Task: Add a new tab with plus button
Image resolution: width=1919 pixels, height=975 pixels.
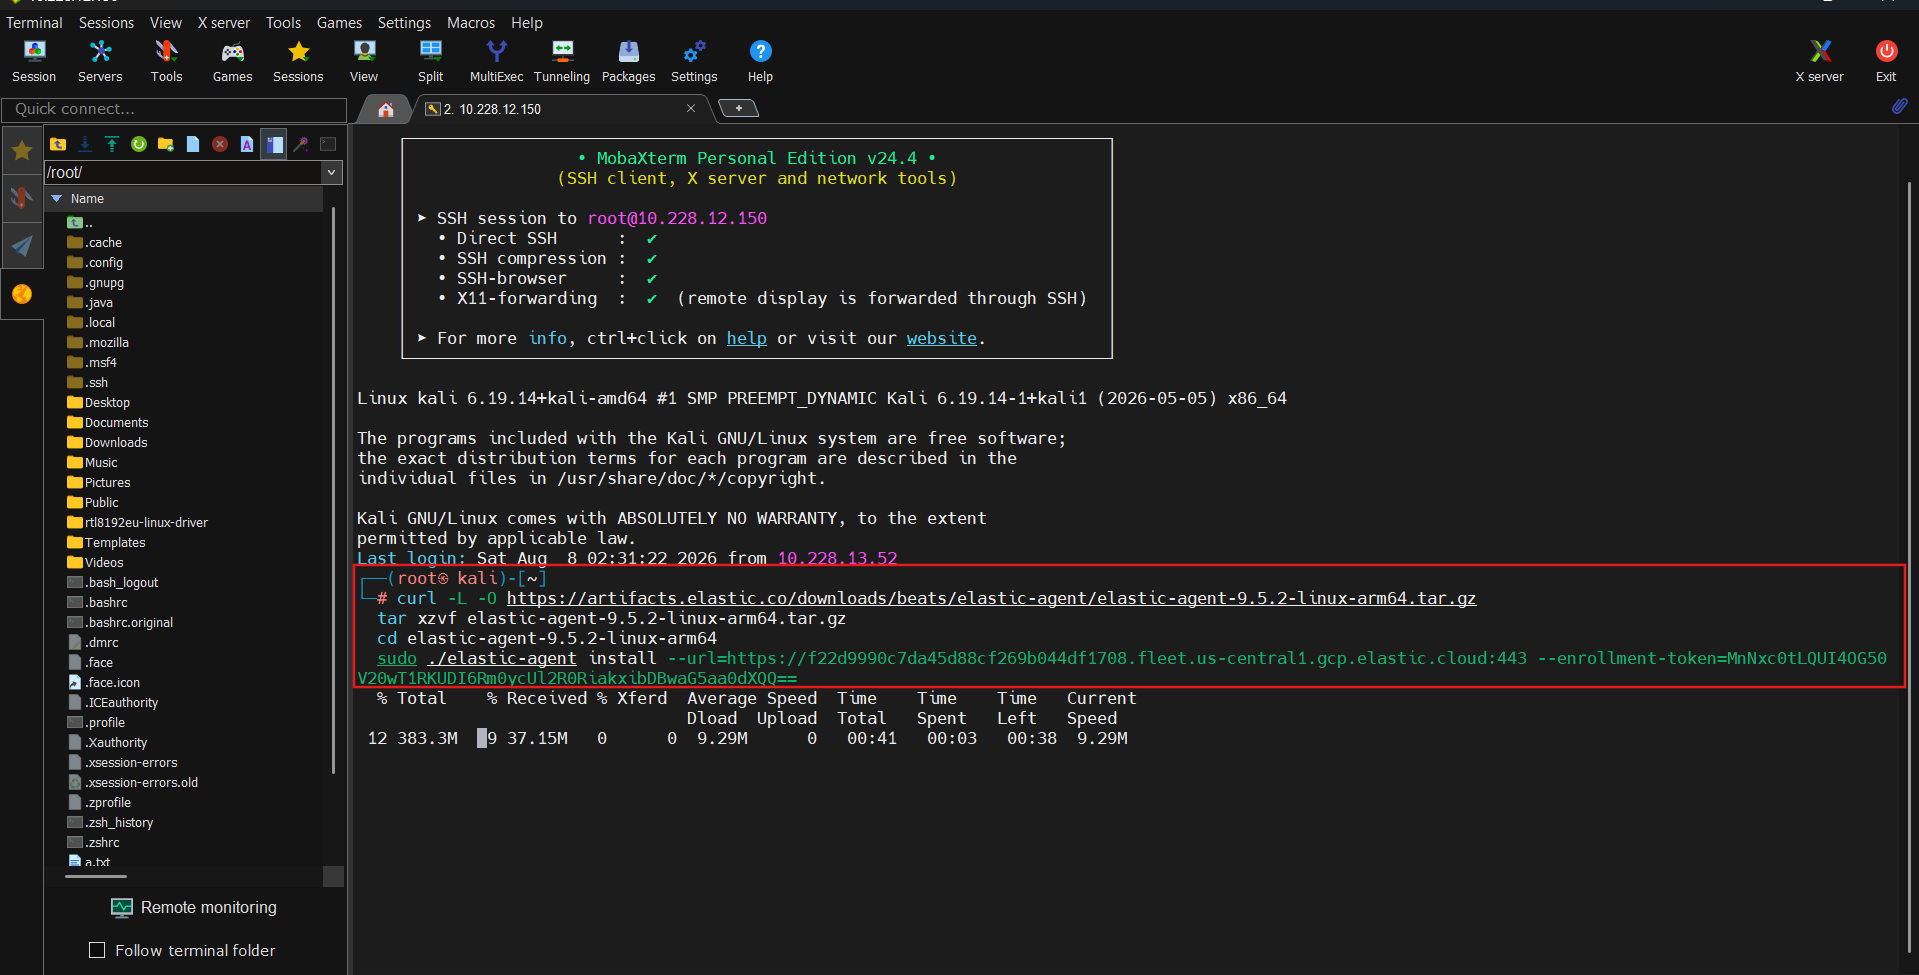Action: coord(739,108)
